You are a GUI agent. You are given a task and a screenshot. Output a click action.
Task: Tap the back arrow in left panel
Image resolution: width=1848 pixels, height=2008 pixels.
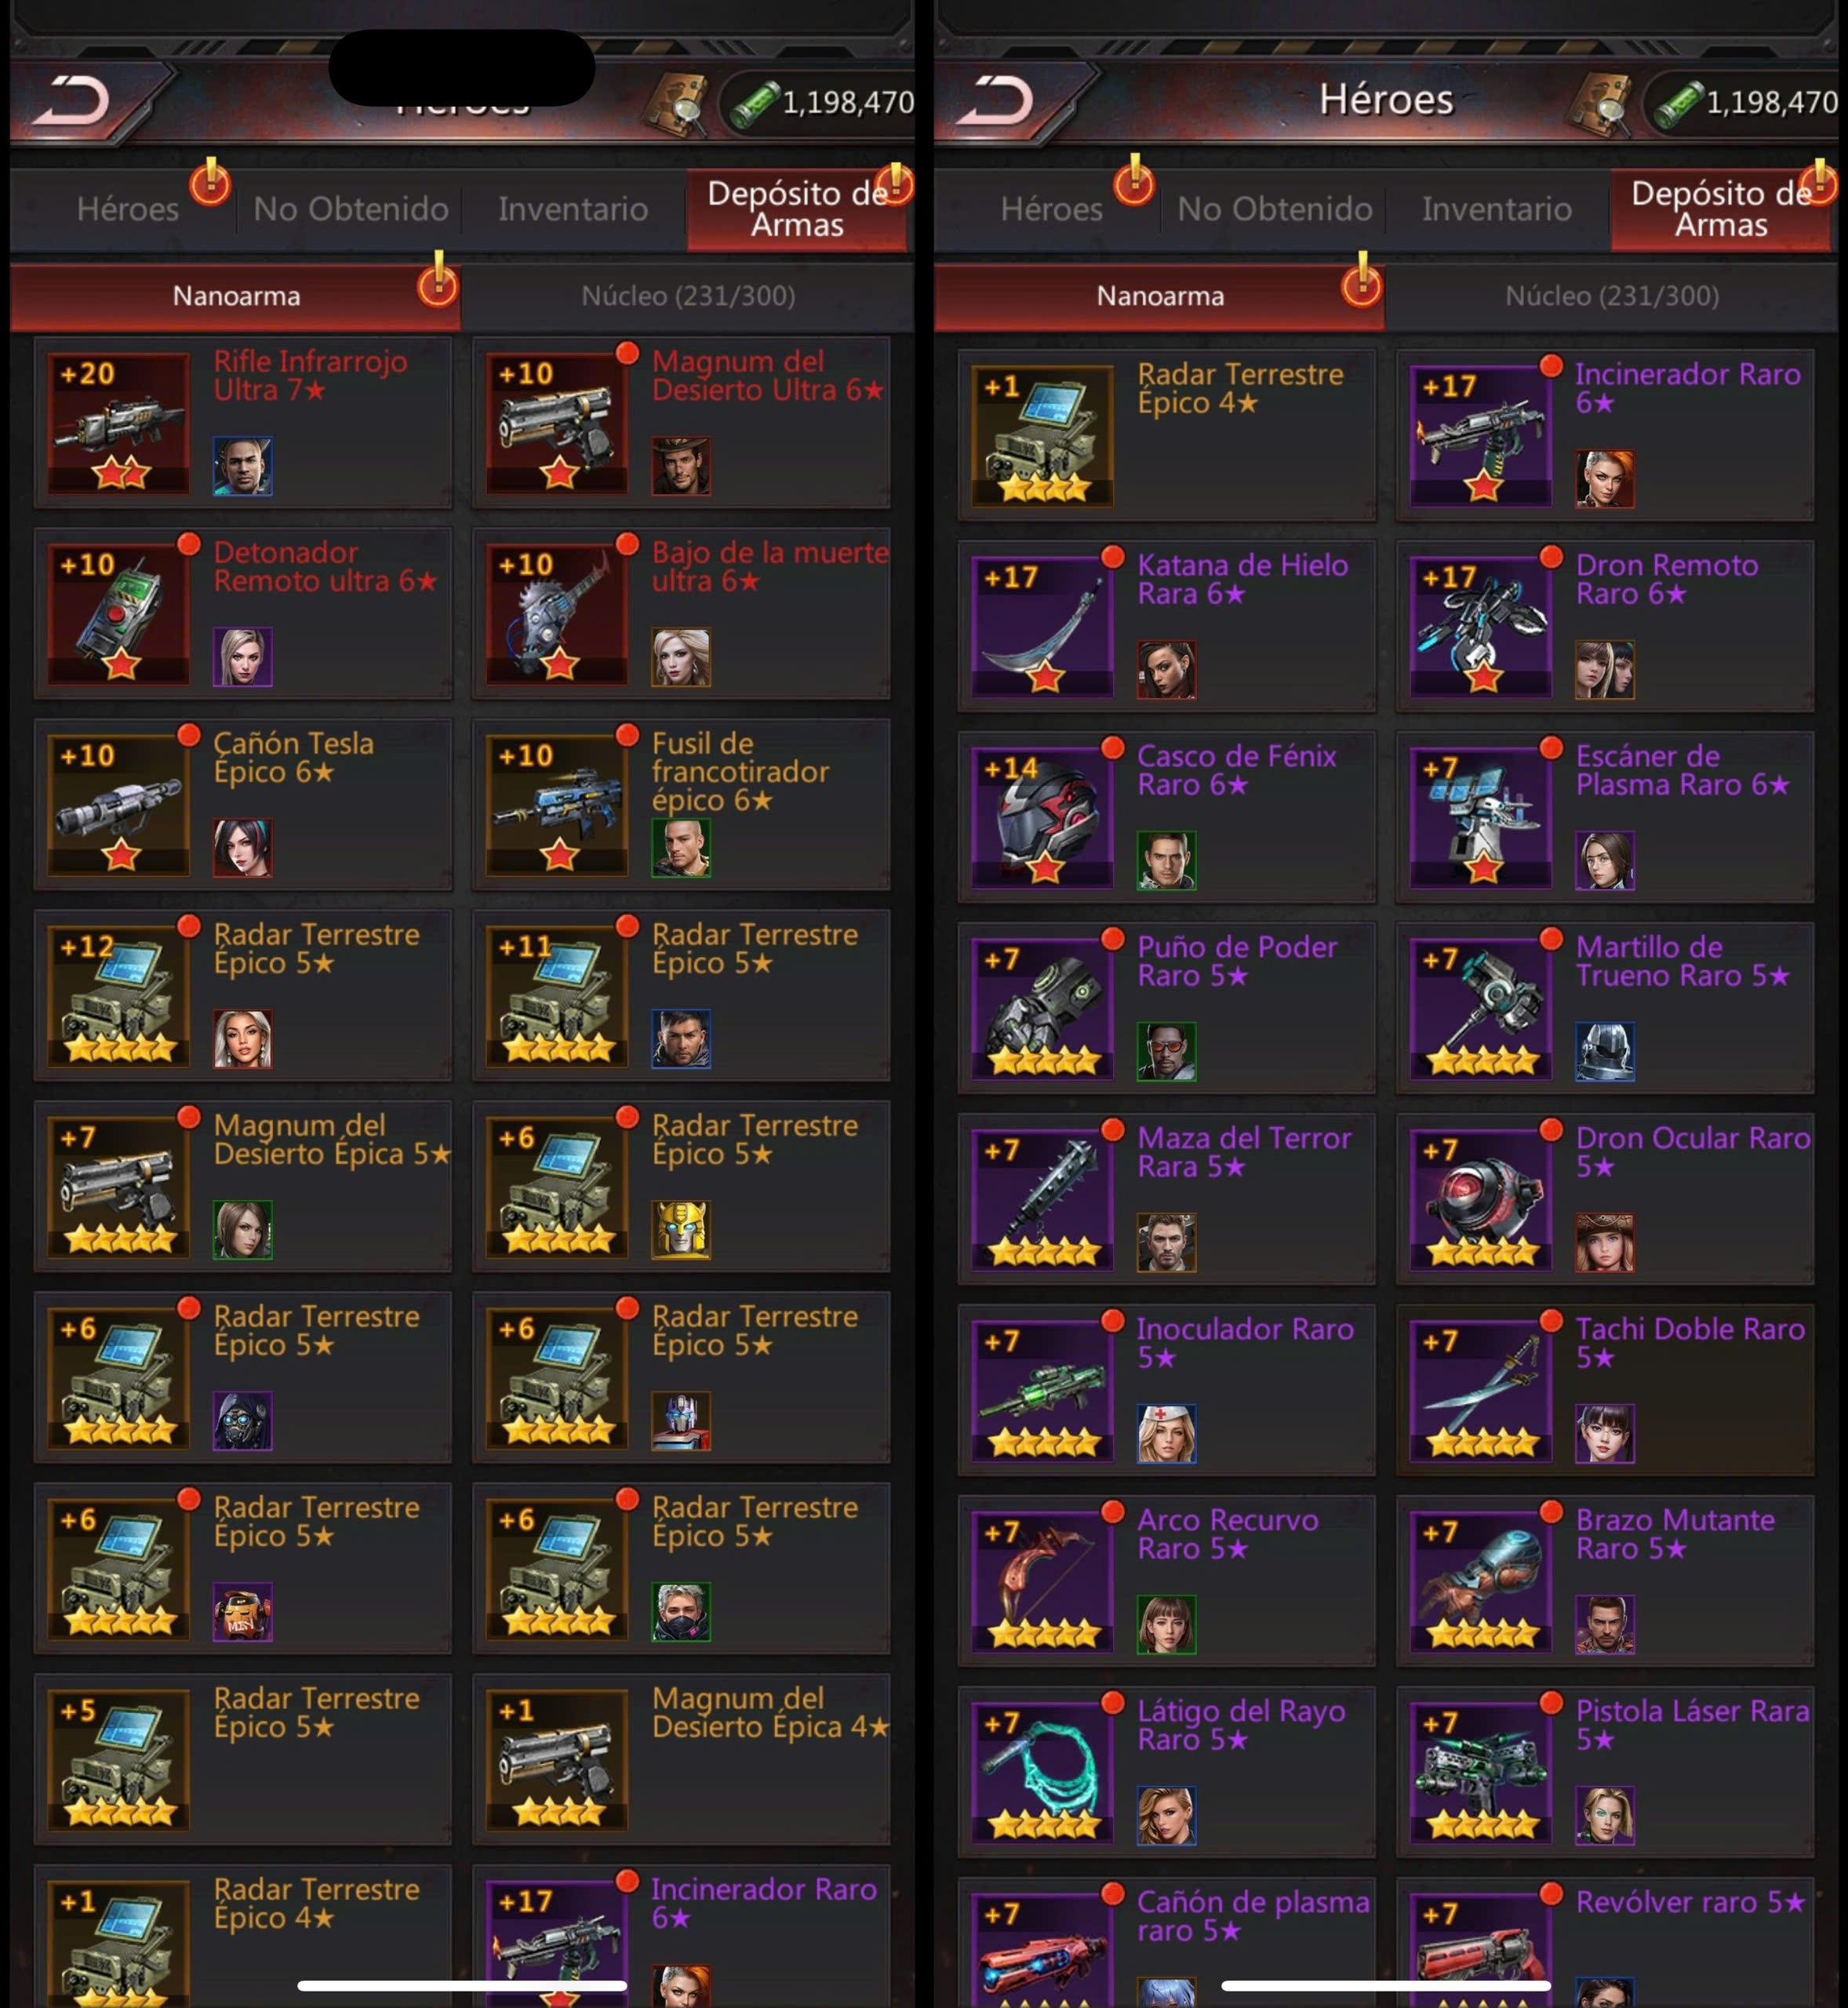coord(72,101)
